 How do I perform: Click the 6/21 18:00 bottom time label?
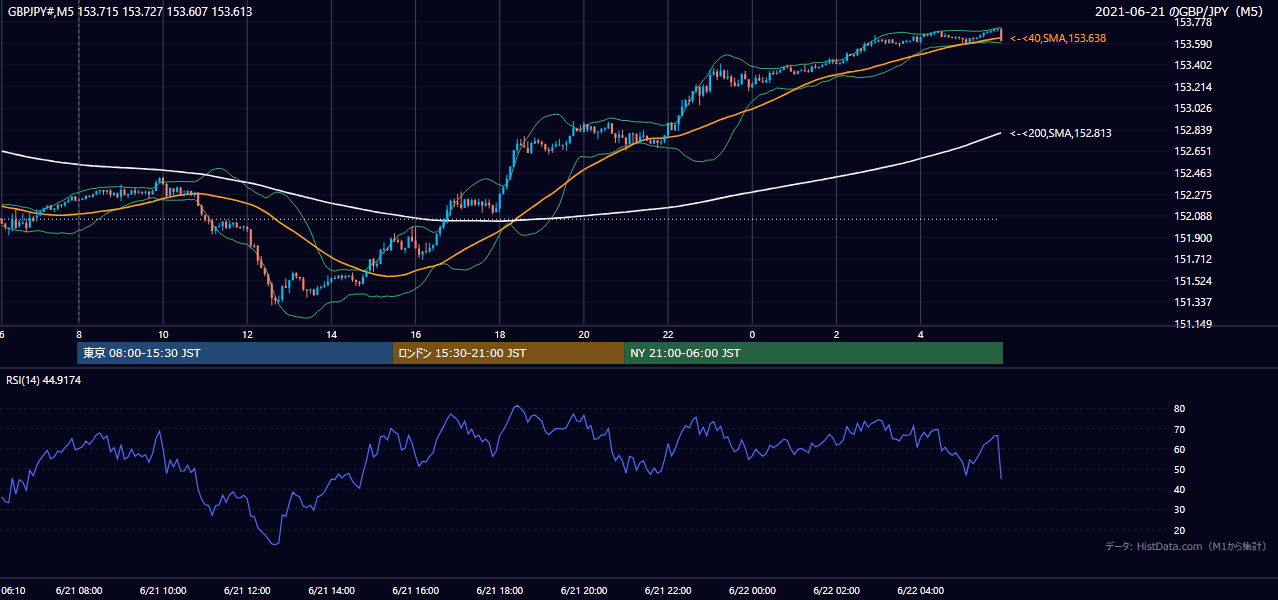[499, 591]
